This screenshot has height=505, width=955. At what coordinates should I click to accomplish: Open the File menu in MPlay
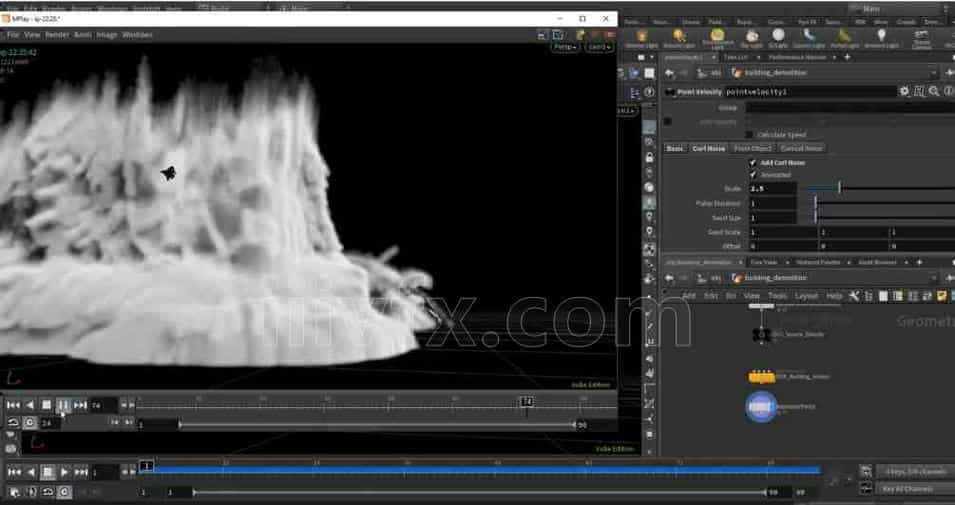13,35
